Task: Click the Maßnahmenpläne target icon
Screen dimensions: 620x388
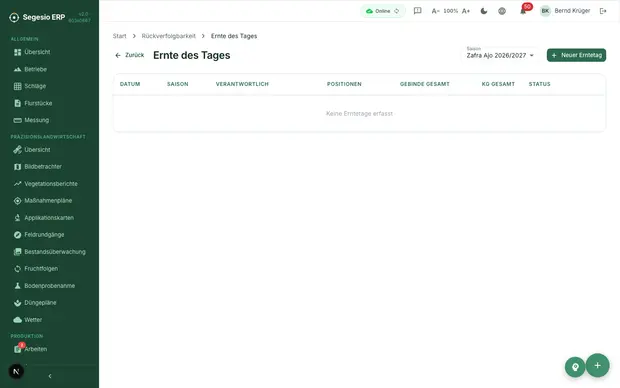Action: [x=17, y=201]
